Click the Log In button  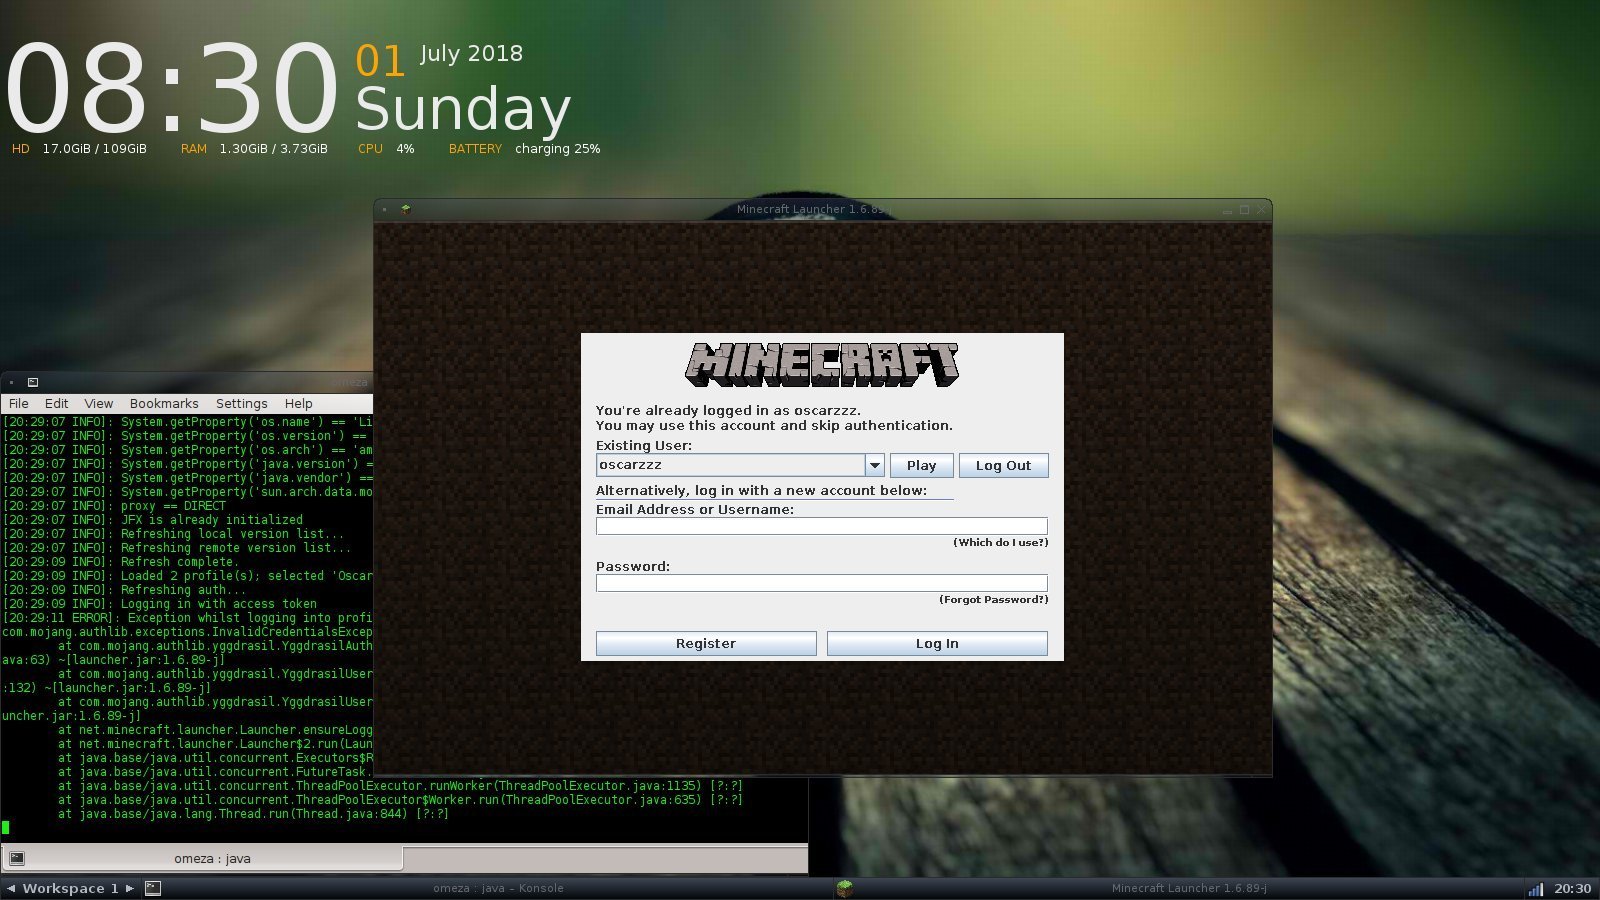pyautogui.click(x=937, y=643)
